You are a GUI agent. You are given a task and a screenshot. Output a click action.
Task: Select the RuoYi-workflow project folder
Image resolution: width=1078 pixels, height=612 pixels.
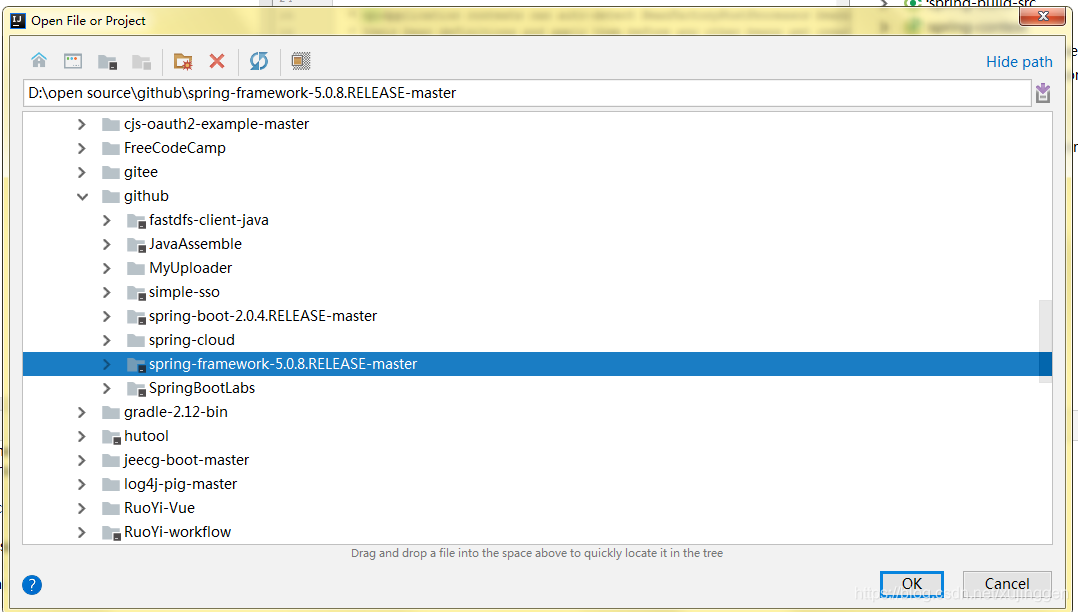point(177,532)
